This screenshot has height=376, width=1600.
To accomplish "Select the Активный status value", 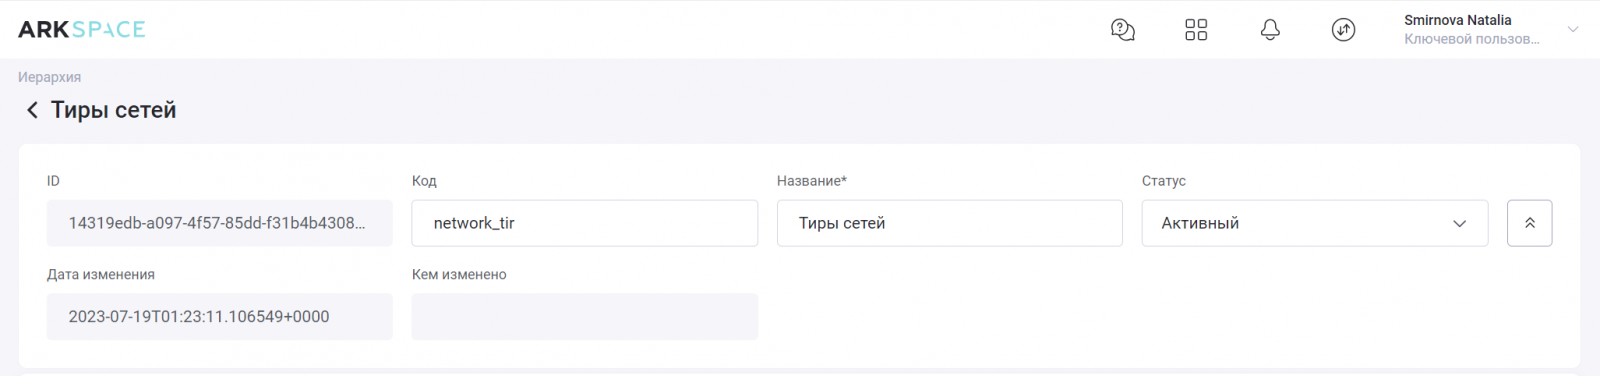I will coord(1200,223).
